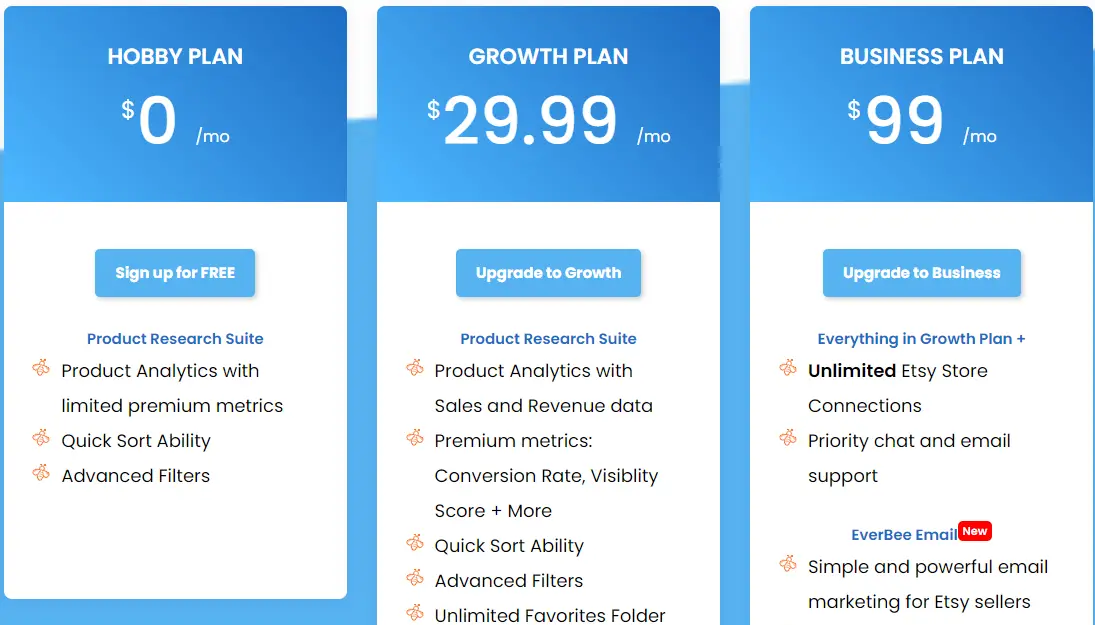The width and height of the screenshot is (1095, 625).
Task: Select the Hobby Plan header
Action: (x=175, y=56)
